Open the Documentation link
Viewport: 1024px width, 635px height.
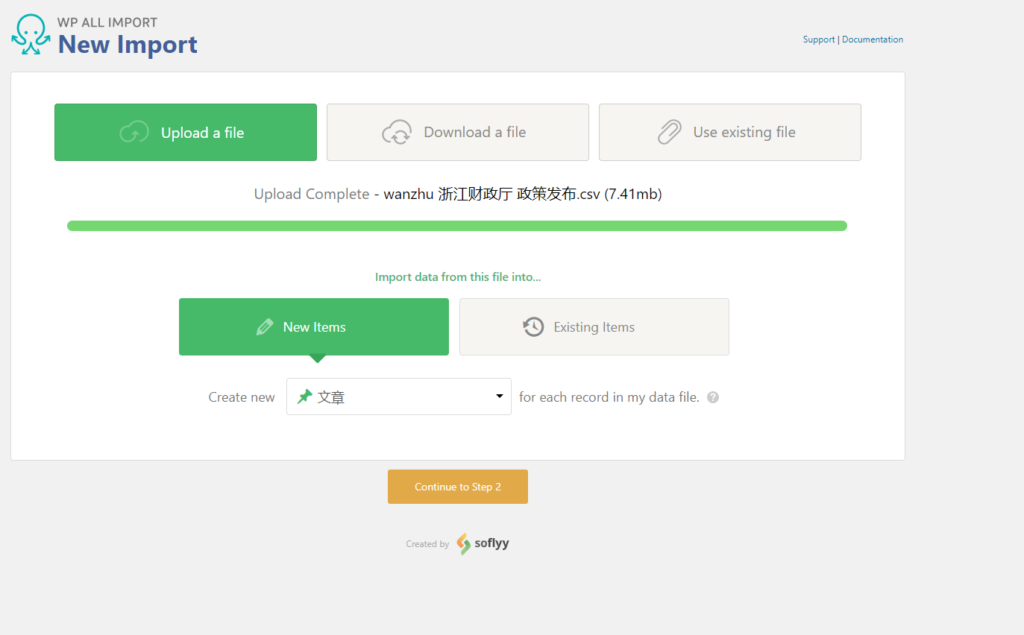point(872,40)
